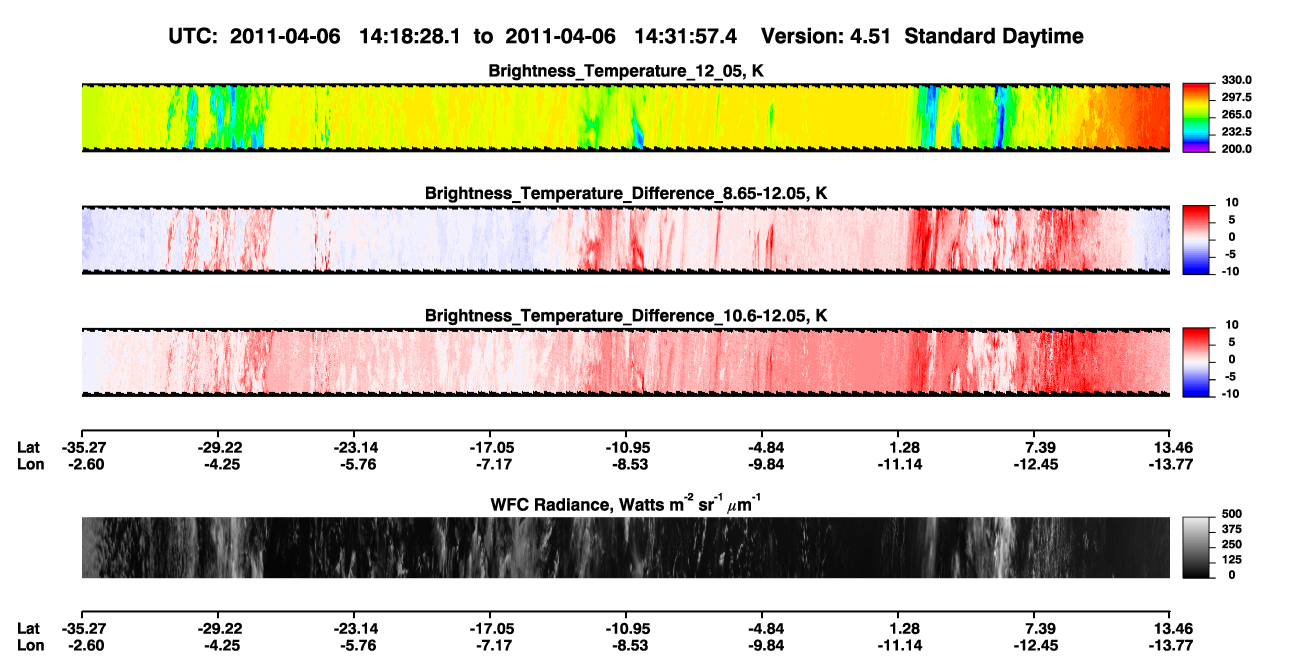Click the 10.6-12.05 difference image strip
This screenshot has height=667, width=1300.
tap(625, 362)
